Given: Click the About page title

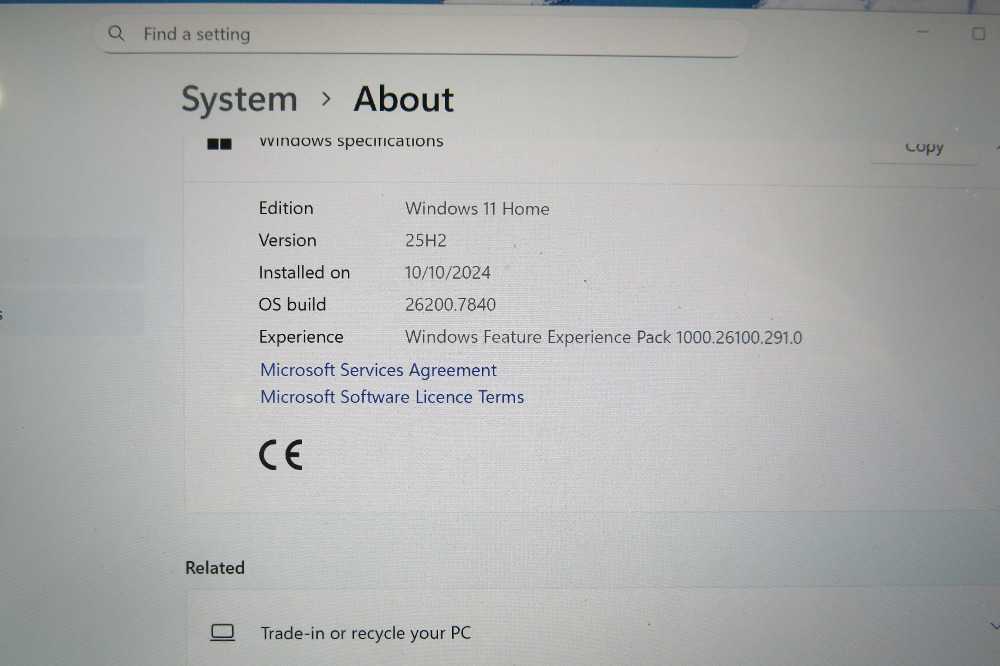Looking at the screenshot, I should click(404, 100).
